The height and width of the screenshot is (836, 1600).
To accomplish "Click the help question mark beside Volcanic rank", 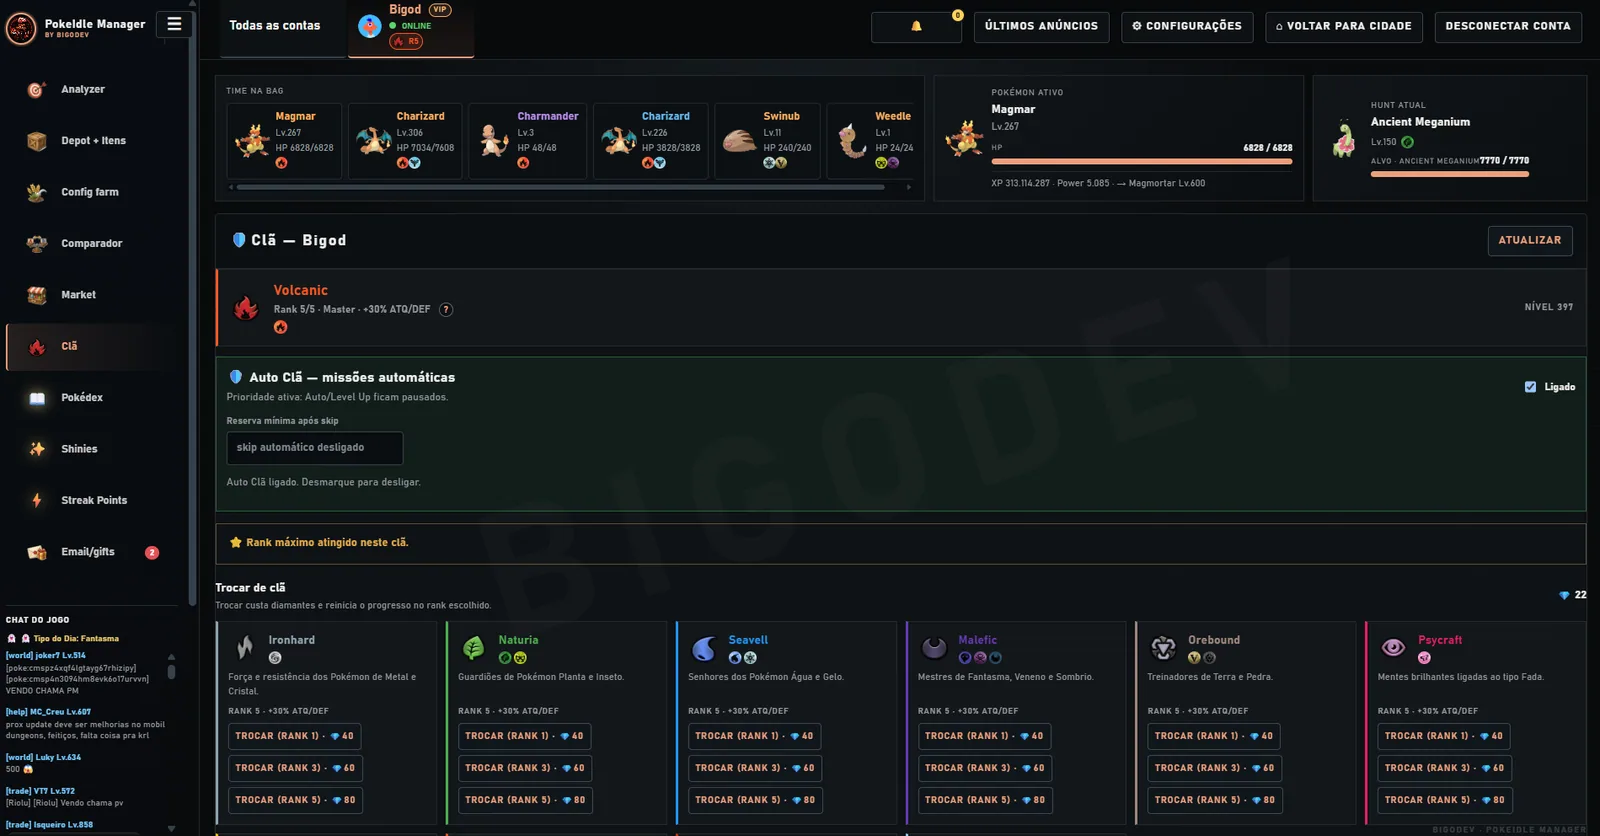I will (x=446, y=310).
